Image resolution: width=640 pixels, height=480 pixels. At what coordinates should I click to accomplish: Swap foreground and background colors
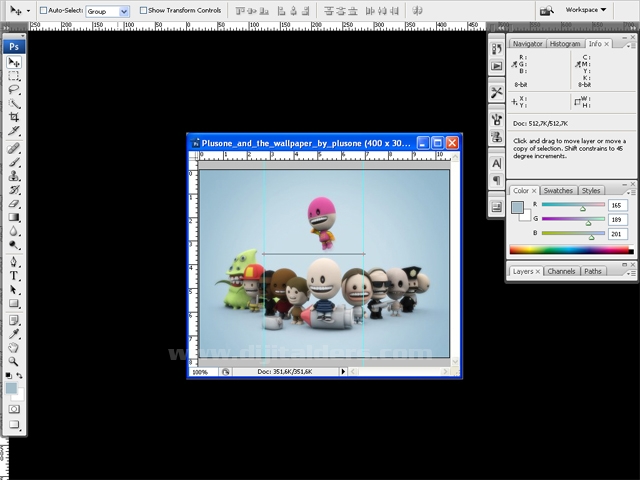(x=19, y=375)
